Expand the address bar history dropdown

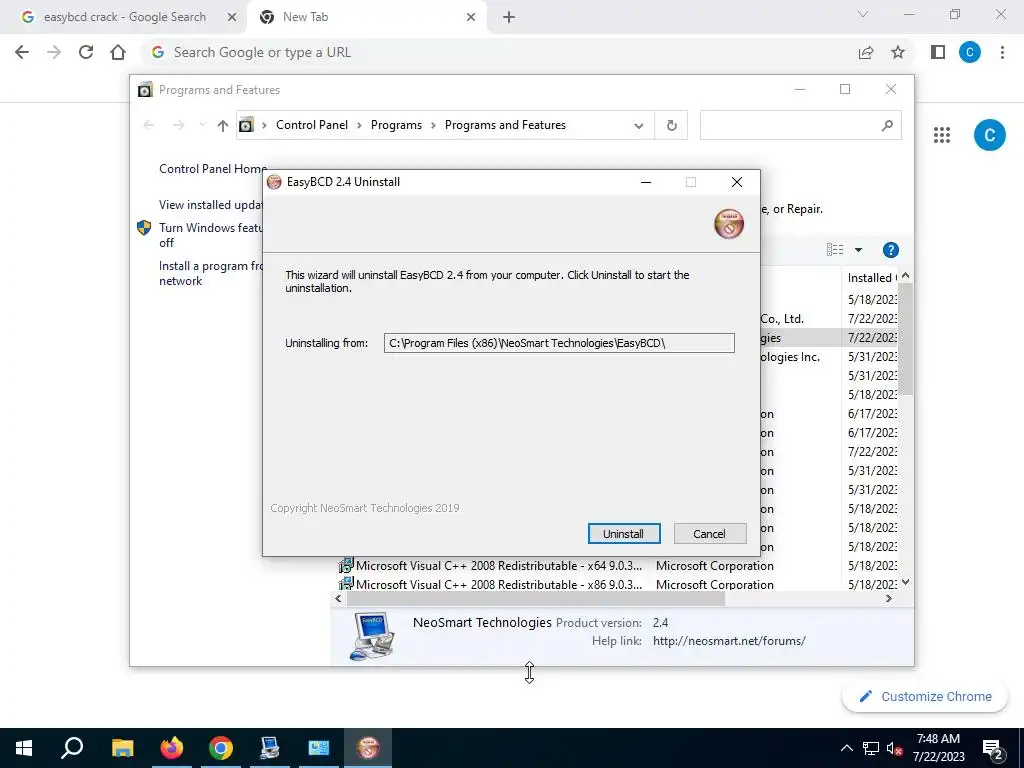(639, 125)
